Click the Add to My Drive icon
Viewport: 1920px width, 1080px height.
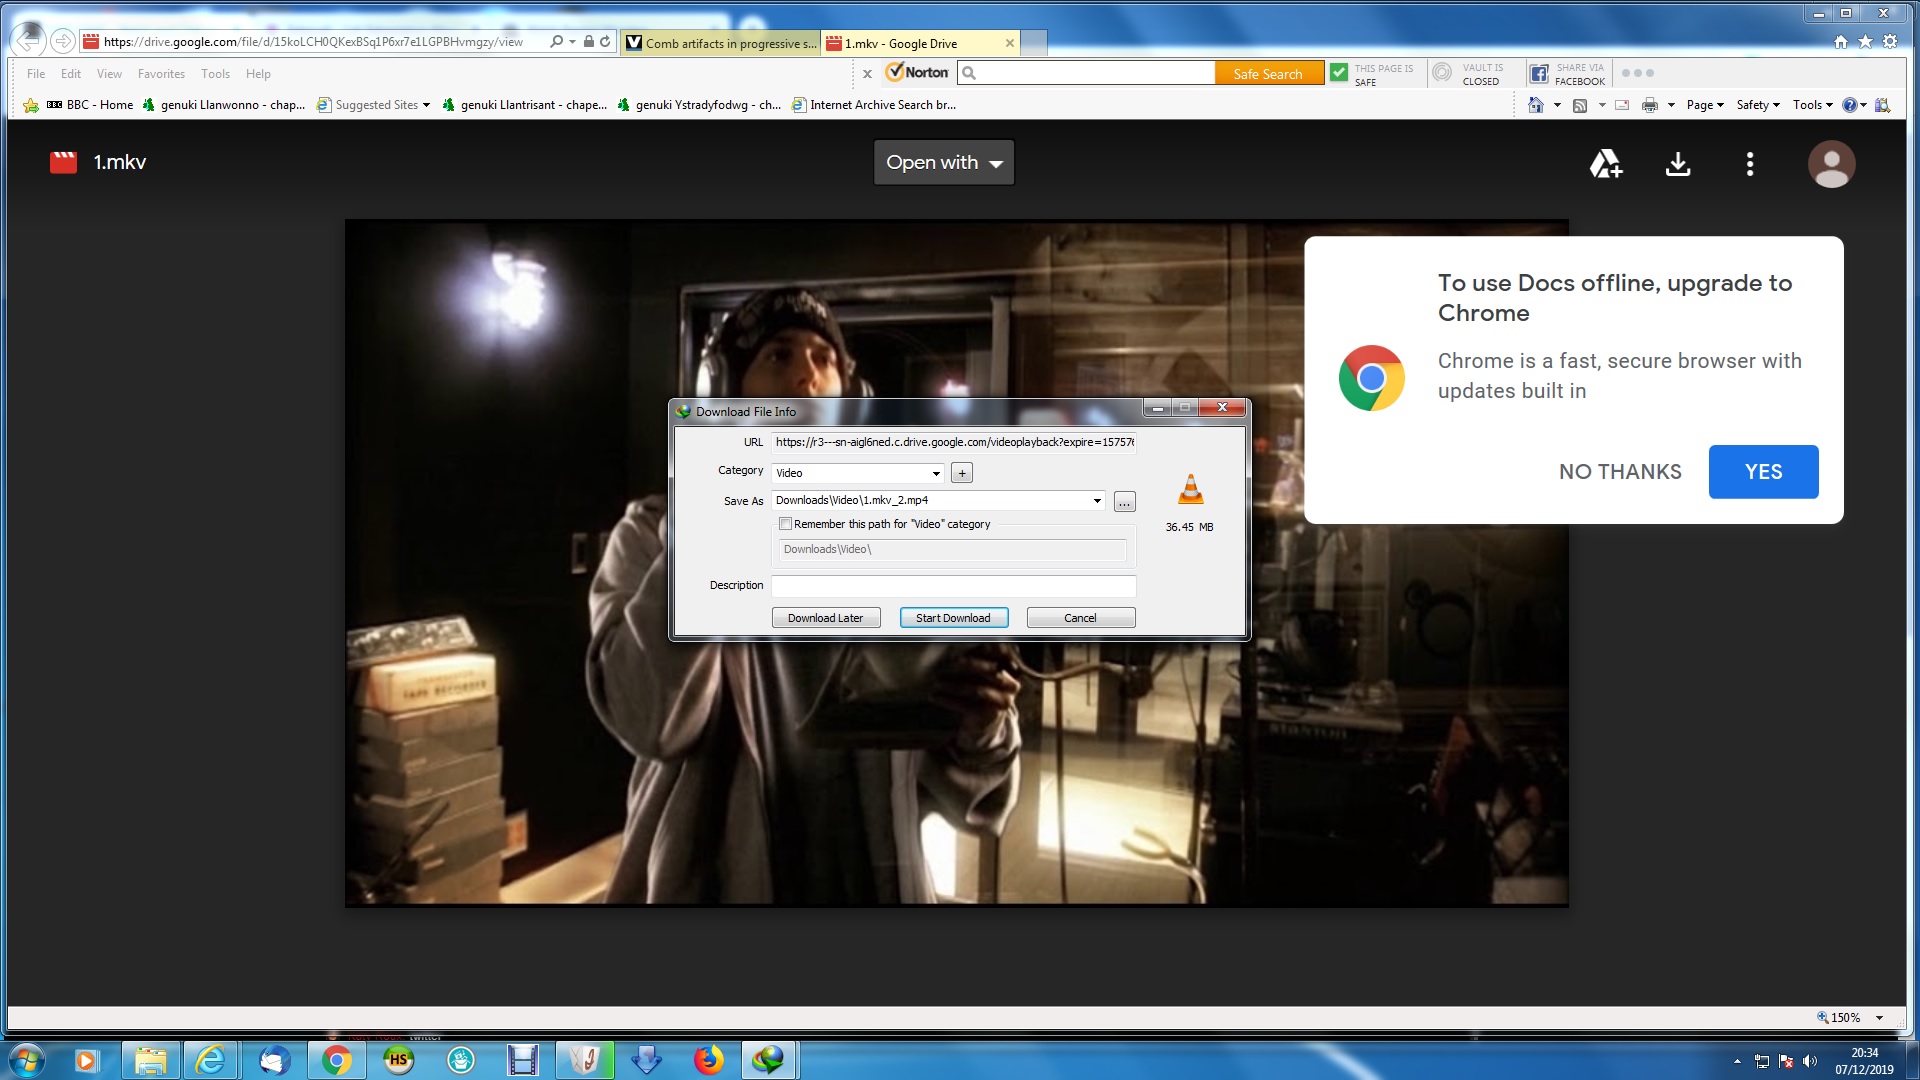1605,163
